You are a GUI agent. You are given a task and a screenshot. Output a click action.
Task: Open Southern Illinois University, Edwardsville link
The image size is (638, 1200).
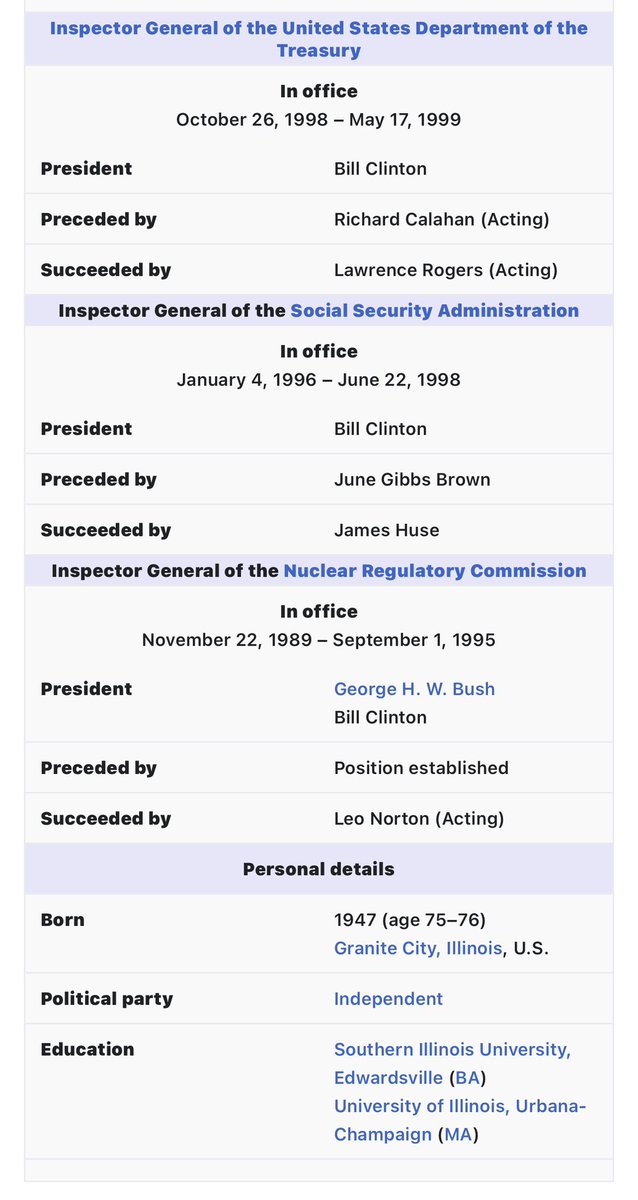pos(452,1050)
